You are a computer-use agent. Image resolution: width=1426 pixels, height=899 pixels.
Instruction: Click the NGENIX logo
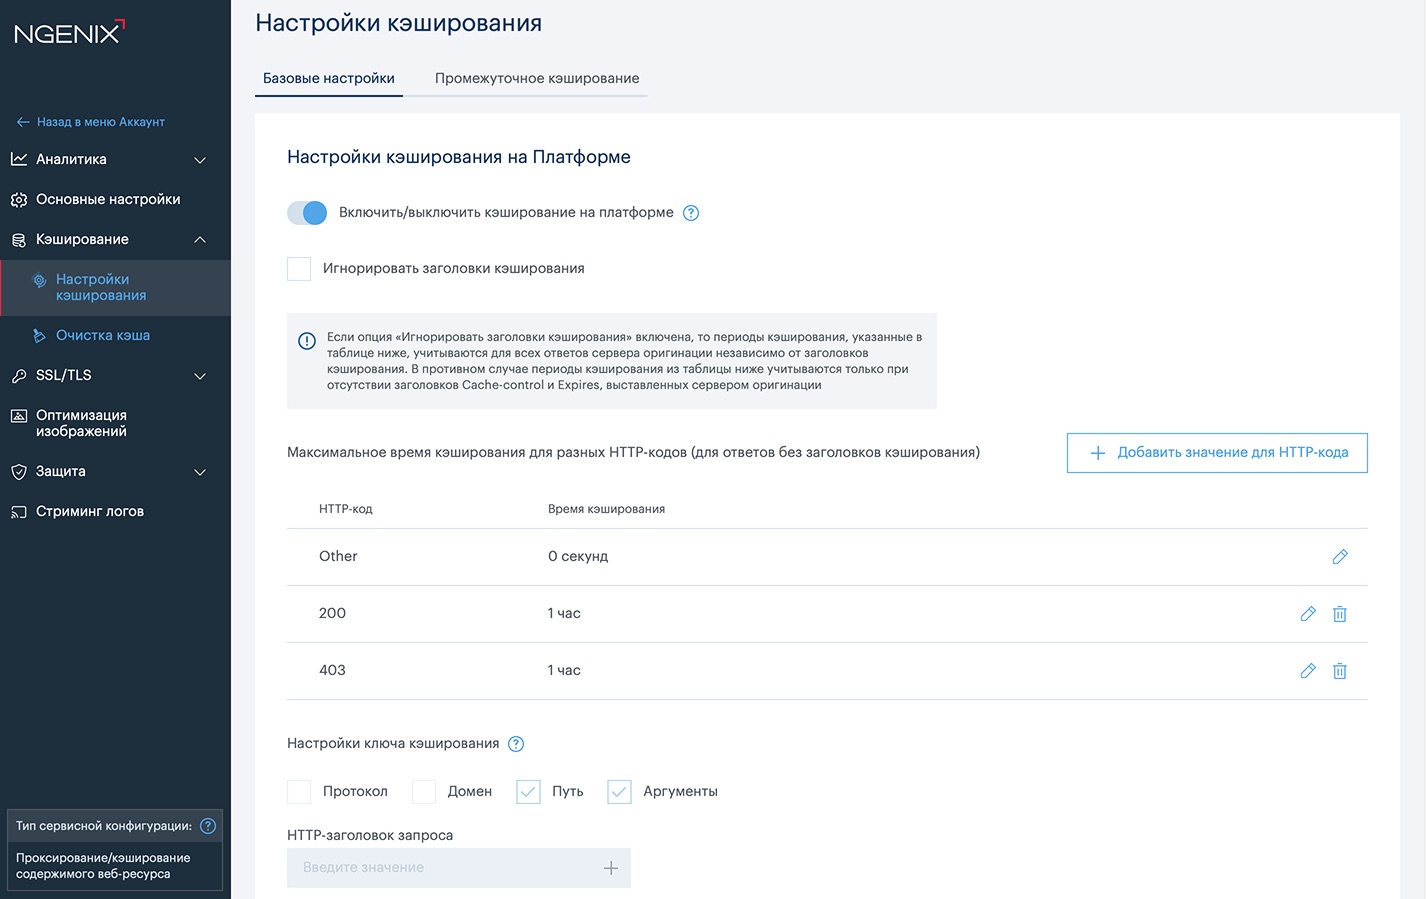click(x=69, y=32)
